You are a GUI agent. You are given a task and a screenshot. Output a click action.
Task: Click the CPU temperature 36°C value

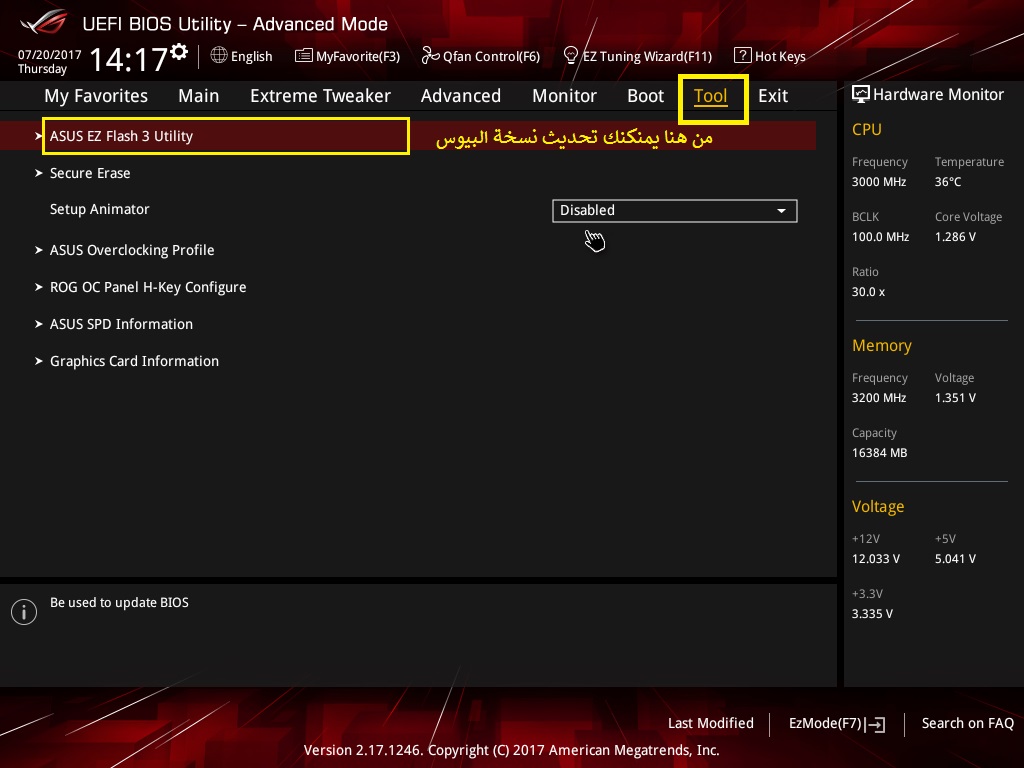click(x=948, y=182)
